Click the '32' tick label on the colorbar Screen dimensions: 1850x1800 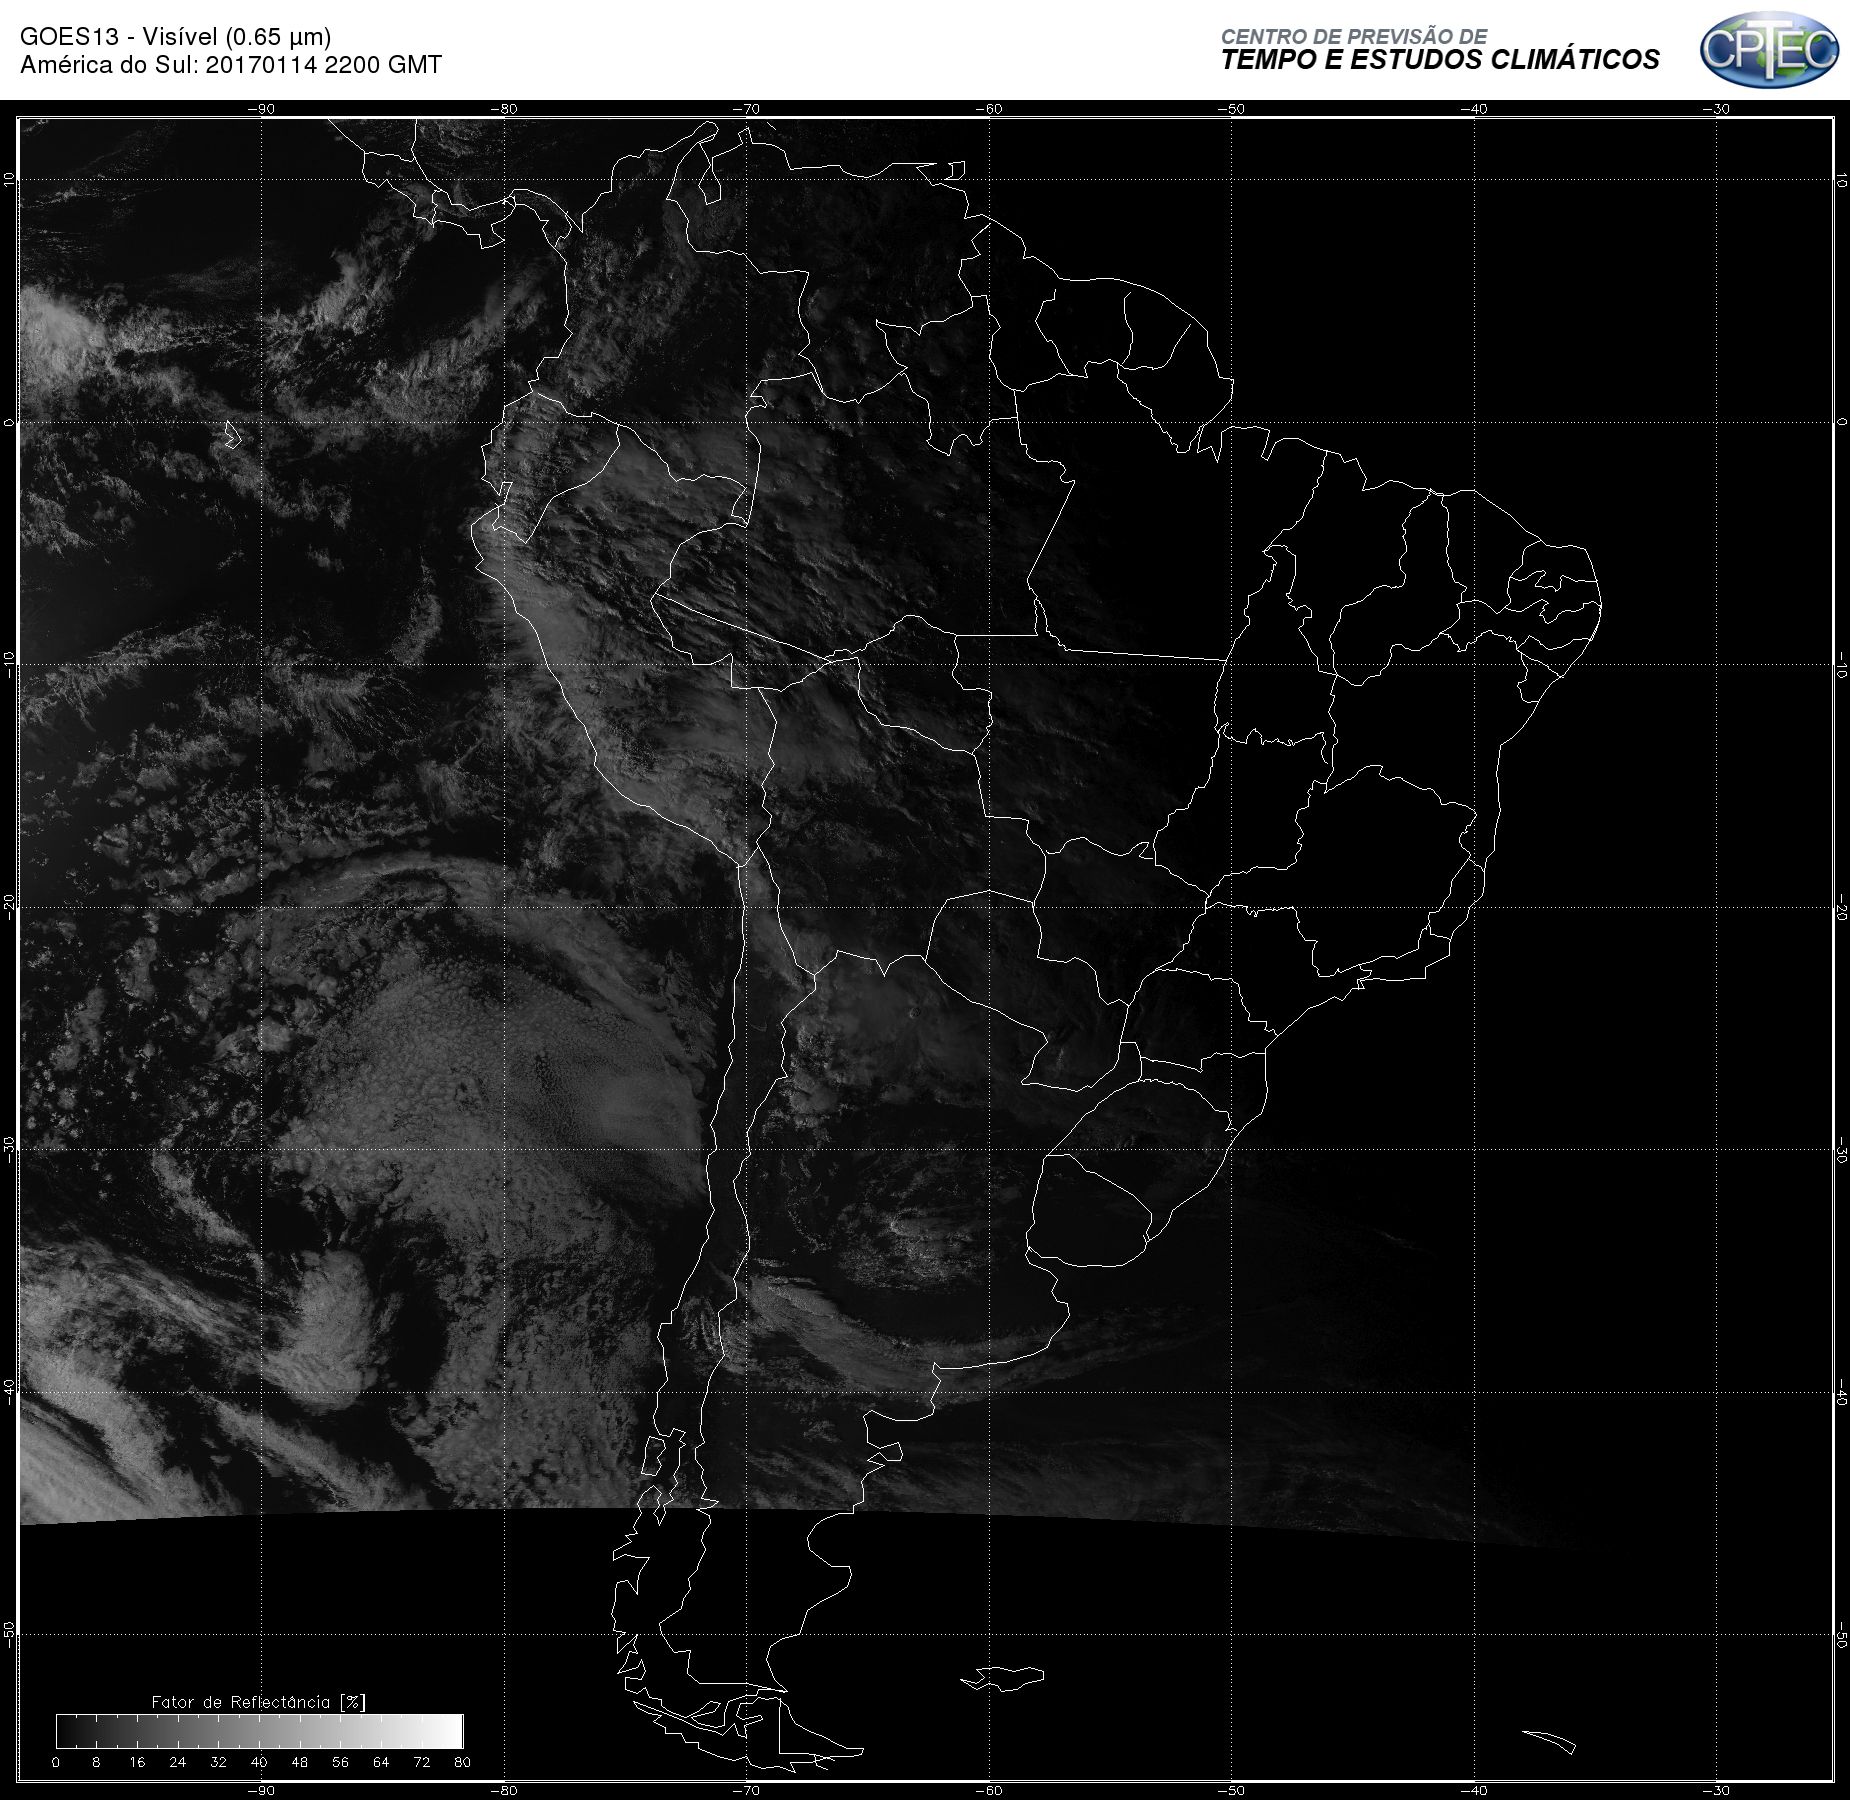pyautogui.click(x=219, y=1762)
